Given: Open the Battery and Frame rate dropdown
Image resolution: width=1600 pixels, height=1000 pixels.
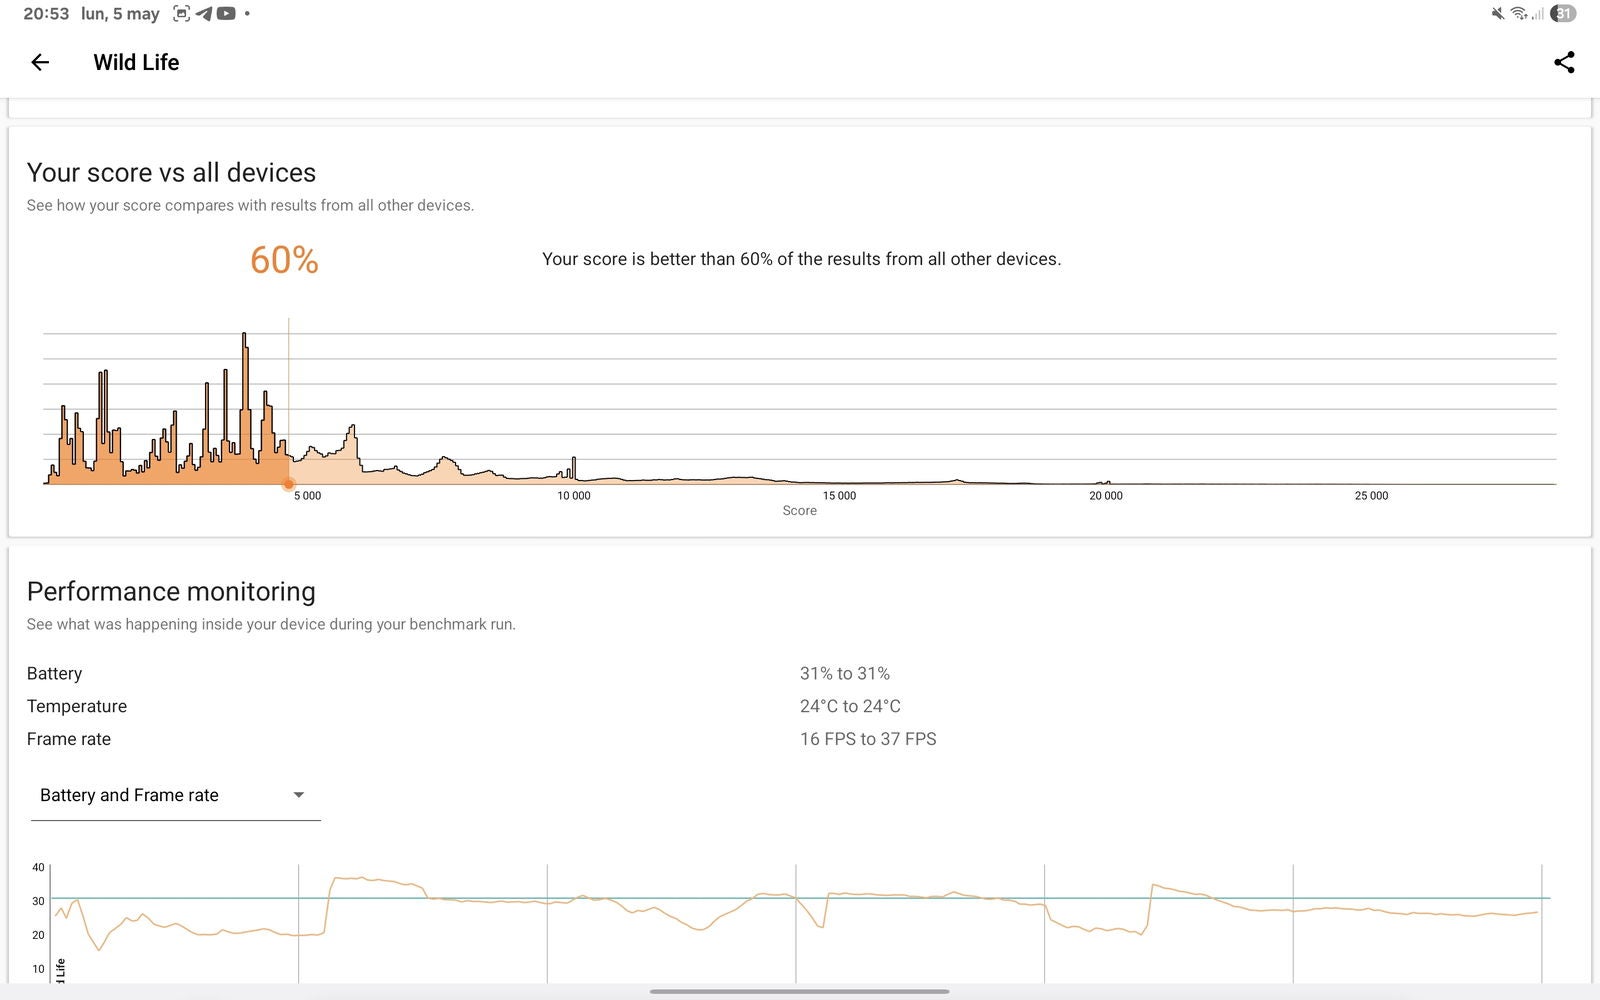Looking at the screenshot, I should (129, 795).
